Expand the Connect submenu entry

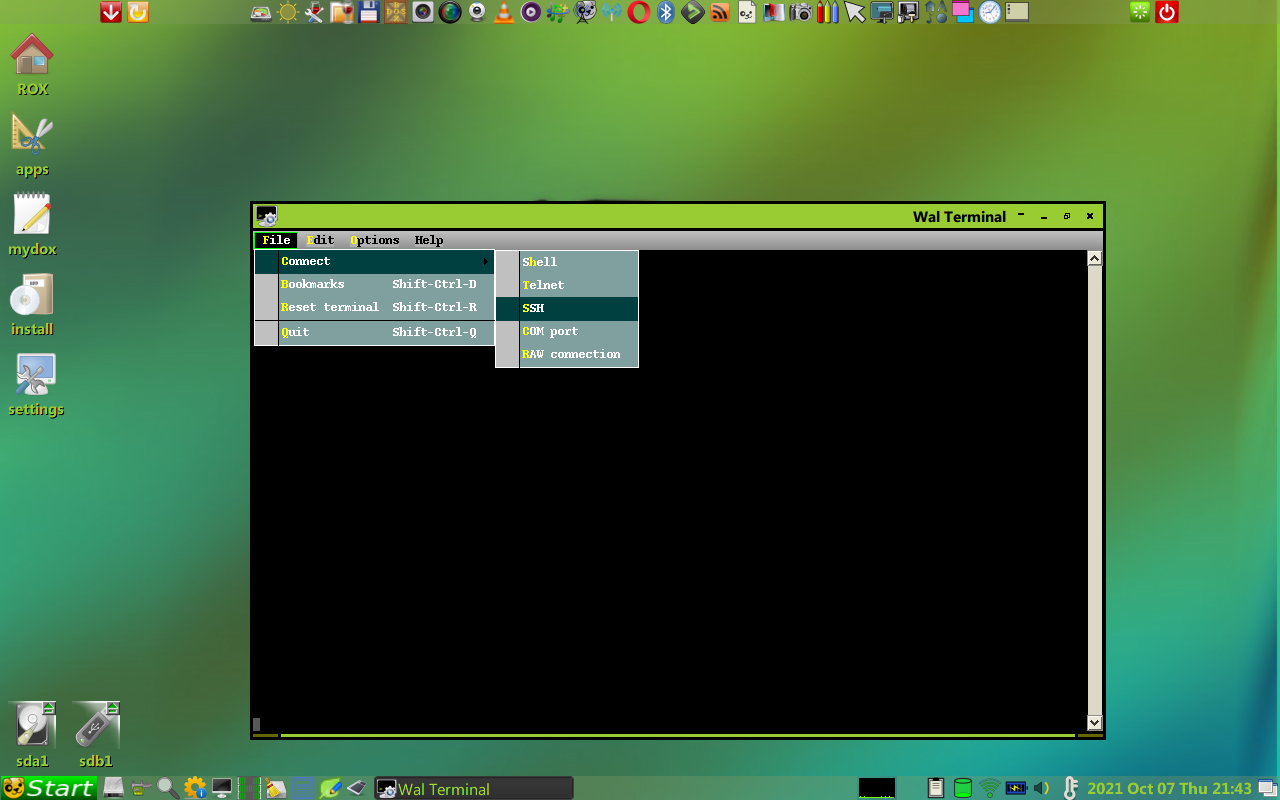coord(375,261)
